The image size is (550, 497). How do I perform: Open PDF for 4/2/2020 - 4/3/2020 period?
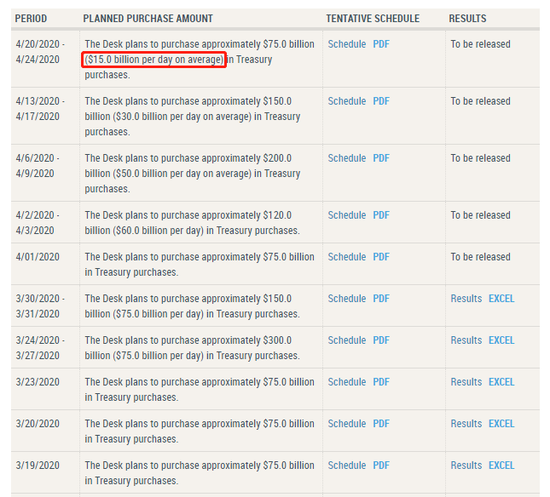(381, 215)
